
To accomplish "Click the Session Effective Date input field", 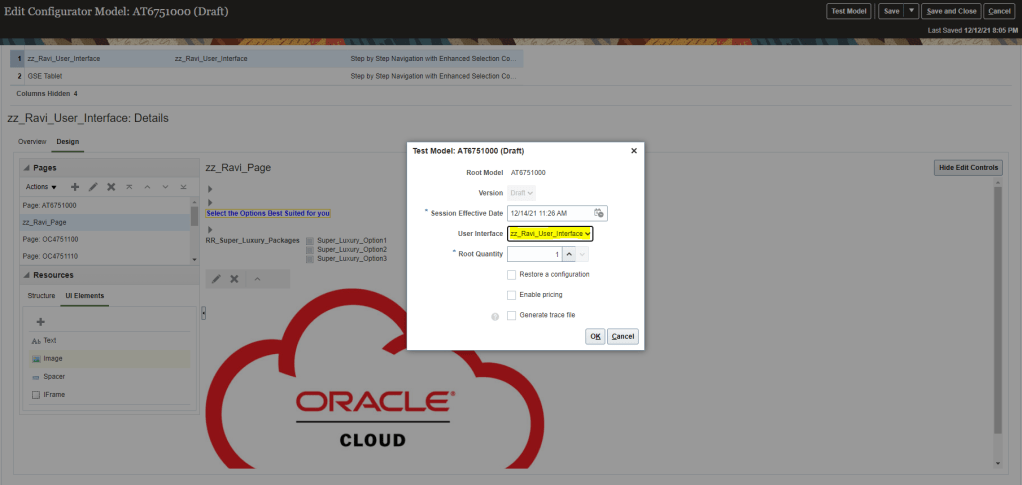I will pyautogui.click(x=548, y=213).
